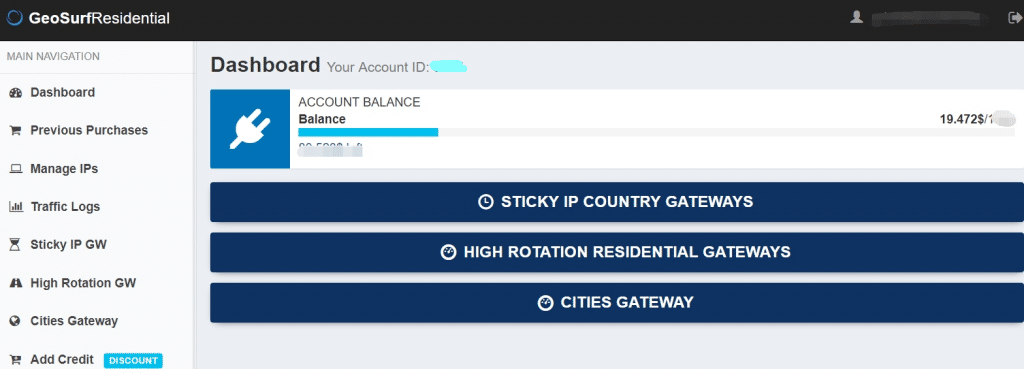
Task: Click the hourglass icon beside Sticky IP GW
Action: point(16,245)
